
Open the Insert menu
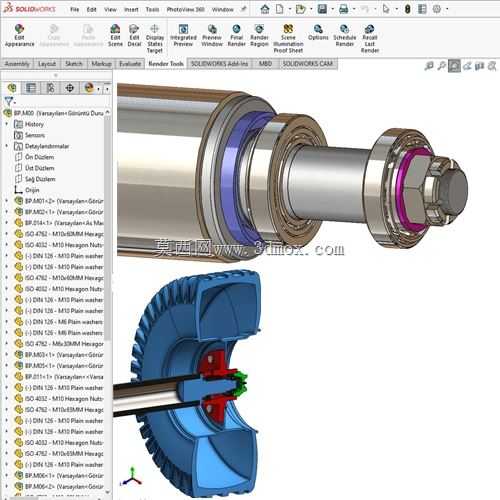pos(131,10)
